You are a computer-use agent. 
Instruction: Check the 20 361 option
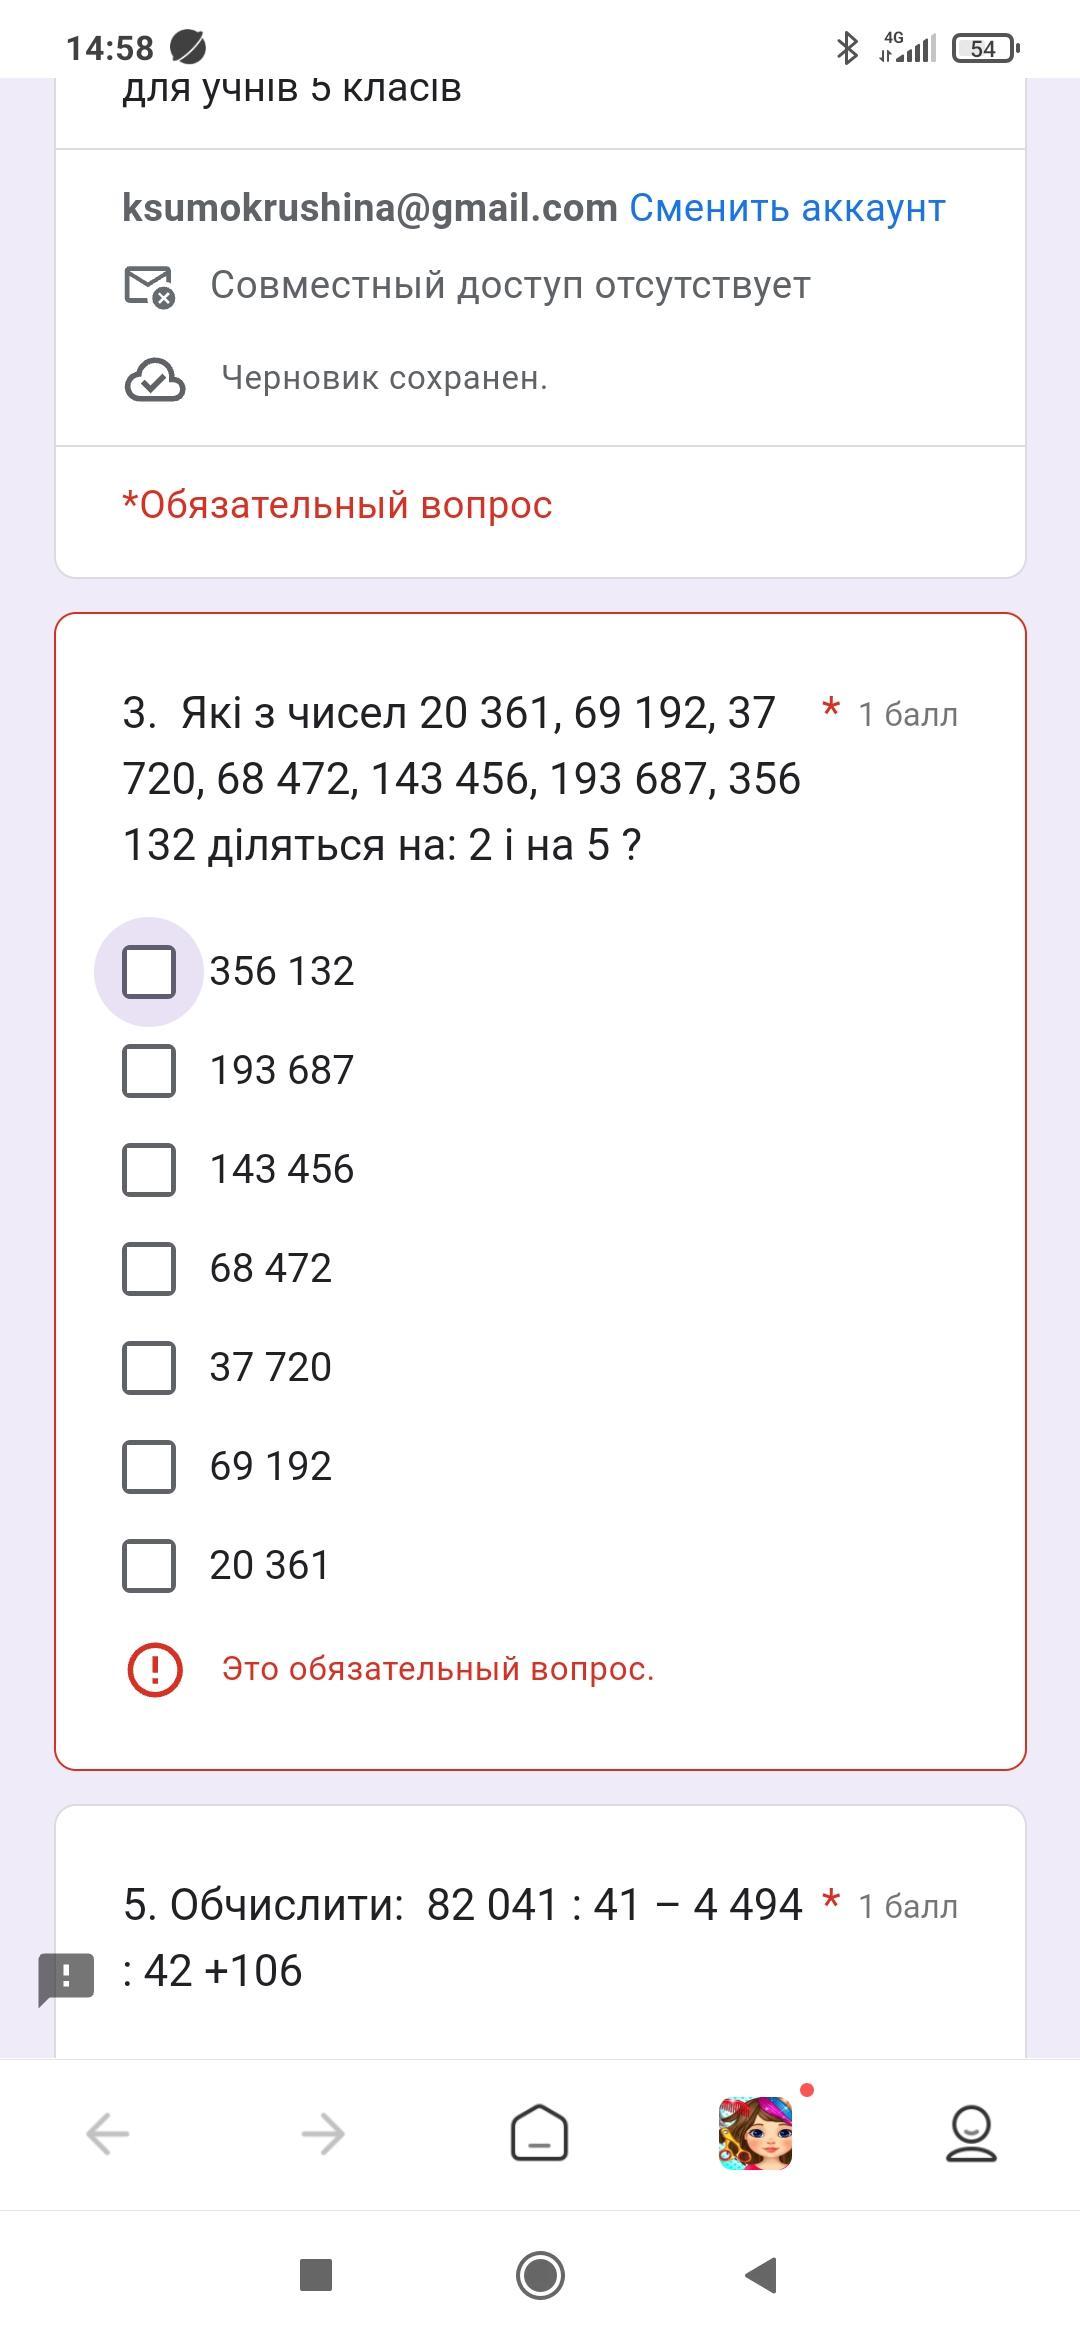pos(149,1566)
